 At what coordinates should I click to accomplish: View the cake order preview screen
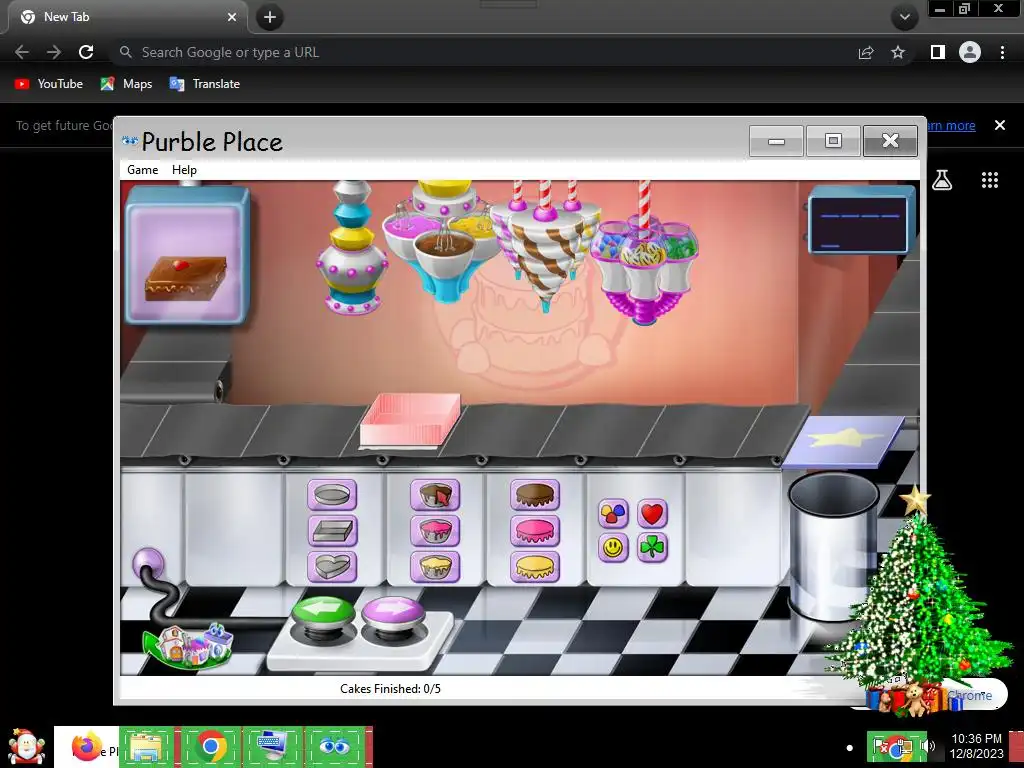(187, 255)
